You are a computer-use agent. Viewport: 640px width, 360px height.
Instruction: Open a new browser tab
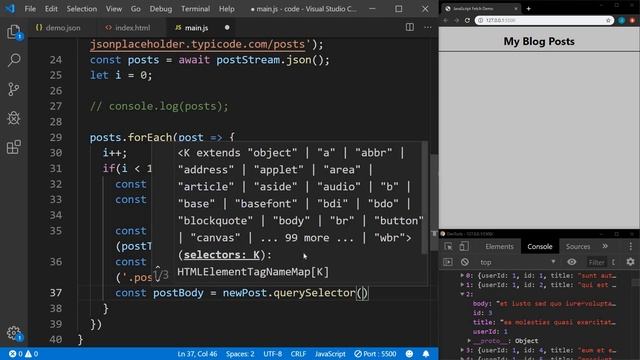(x=528, y=9)
